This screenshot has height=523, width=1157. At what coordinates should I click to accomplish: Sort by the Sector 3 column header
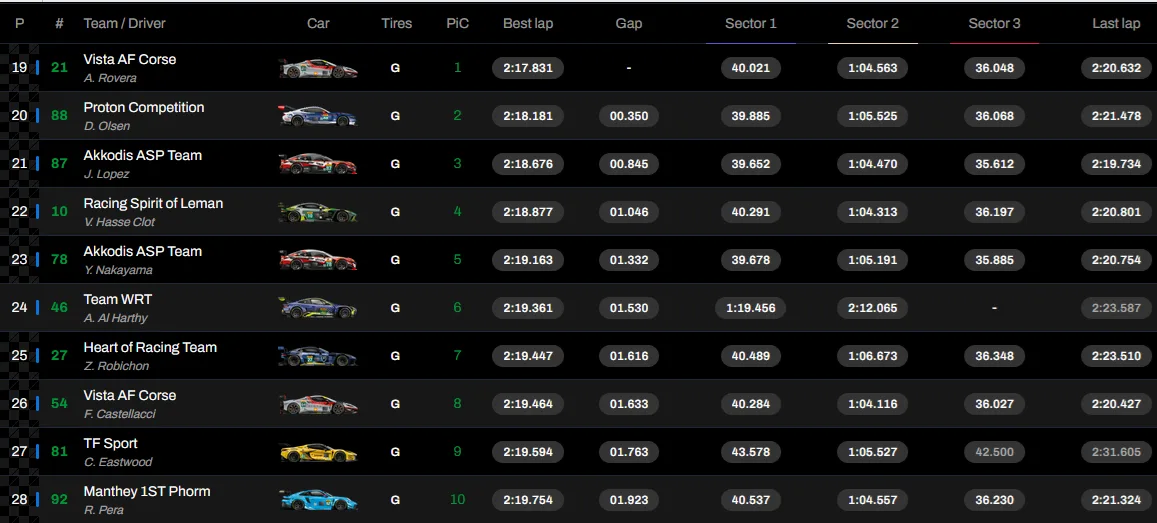(x=994, y=23)
